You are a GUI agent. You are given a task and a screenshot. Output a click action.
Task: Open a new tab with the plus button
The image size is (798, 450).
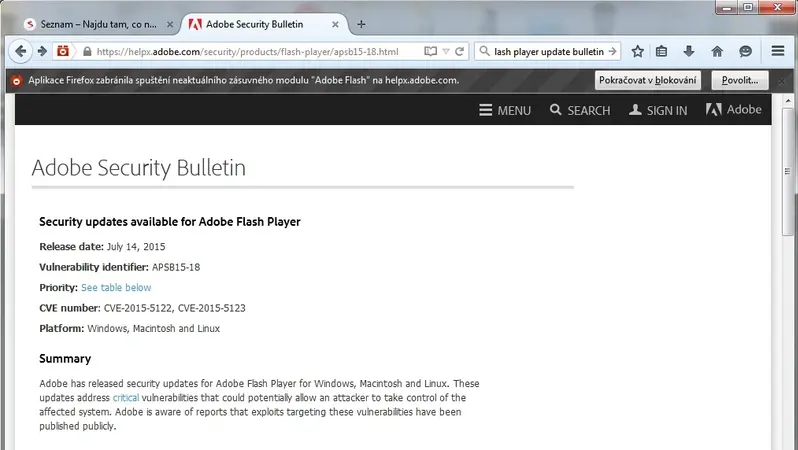361,24
